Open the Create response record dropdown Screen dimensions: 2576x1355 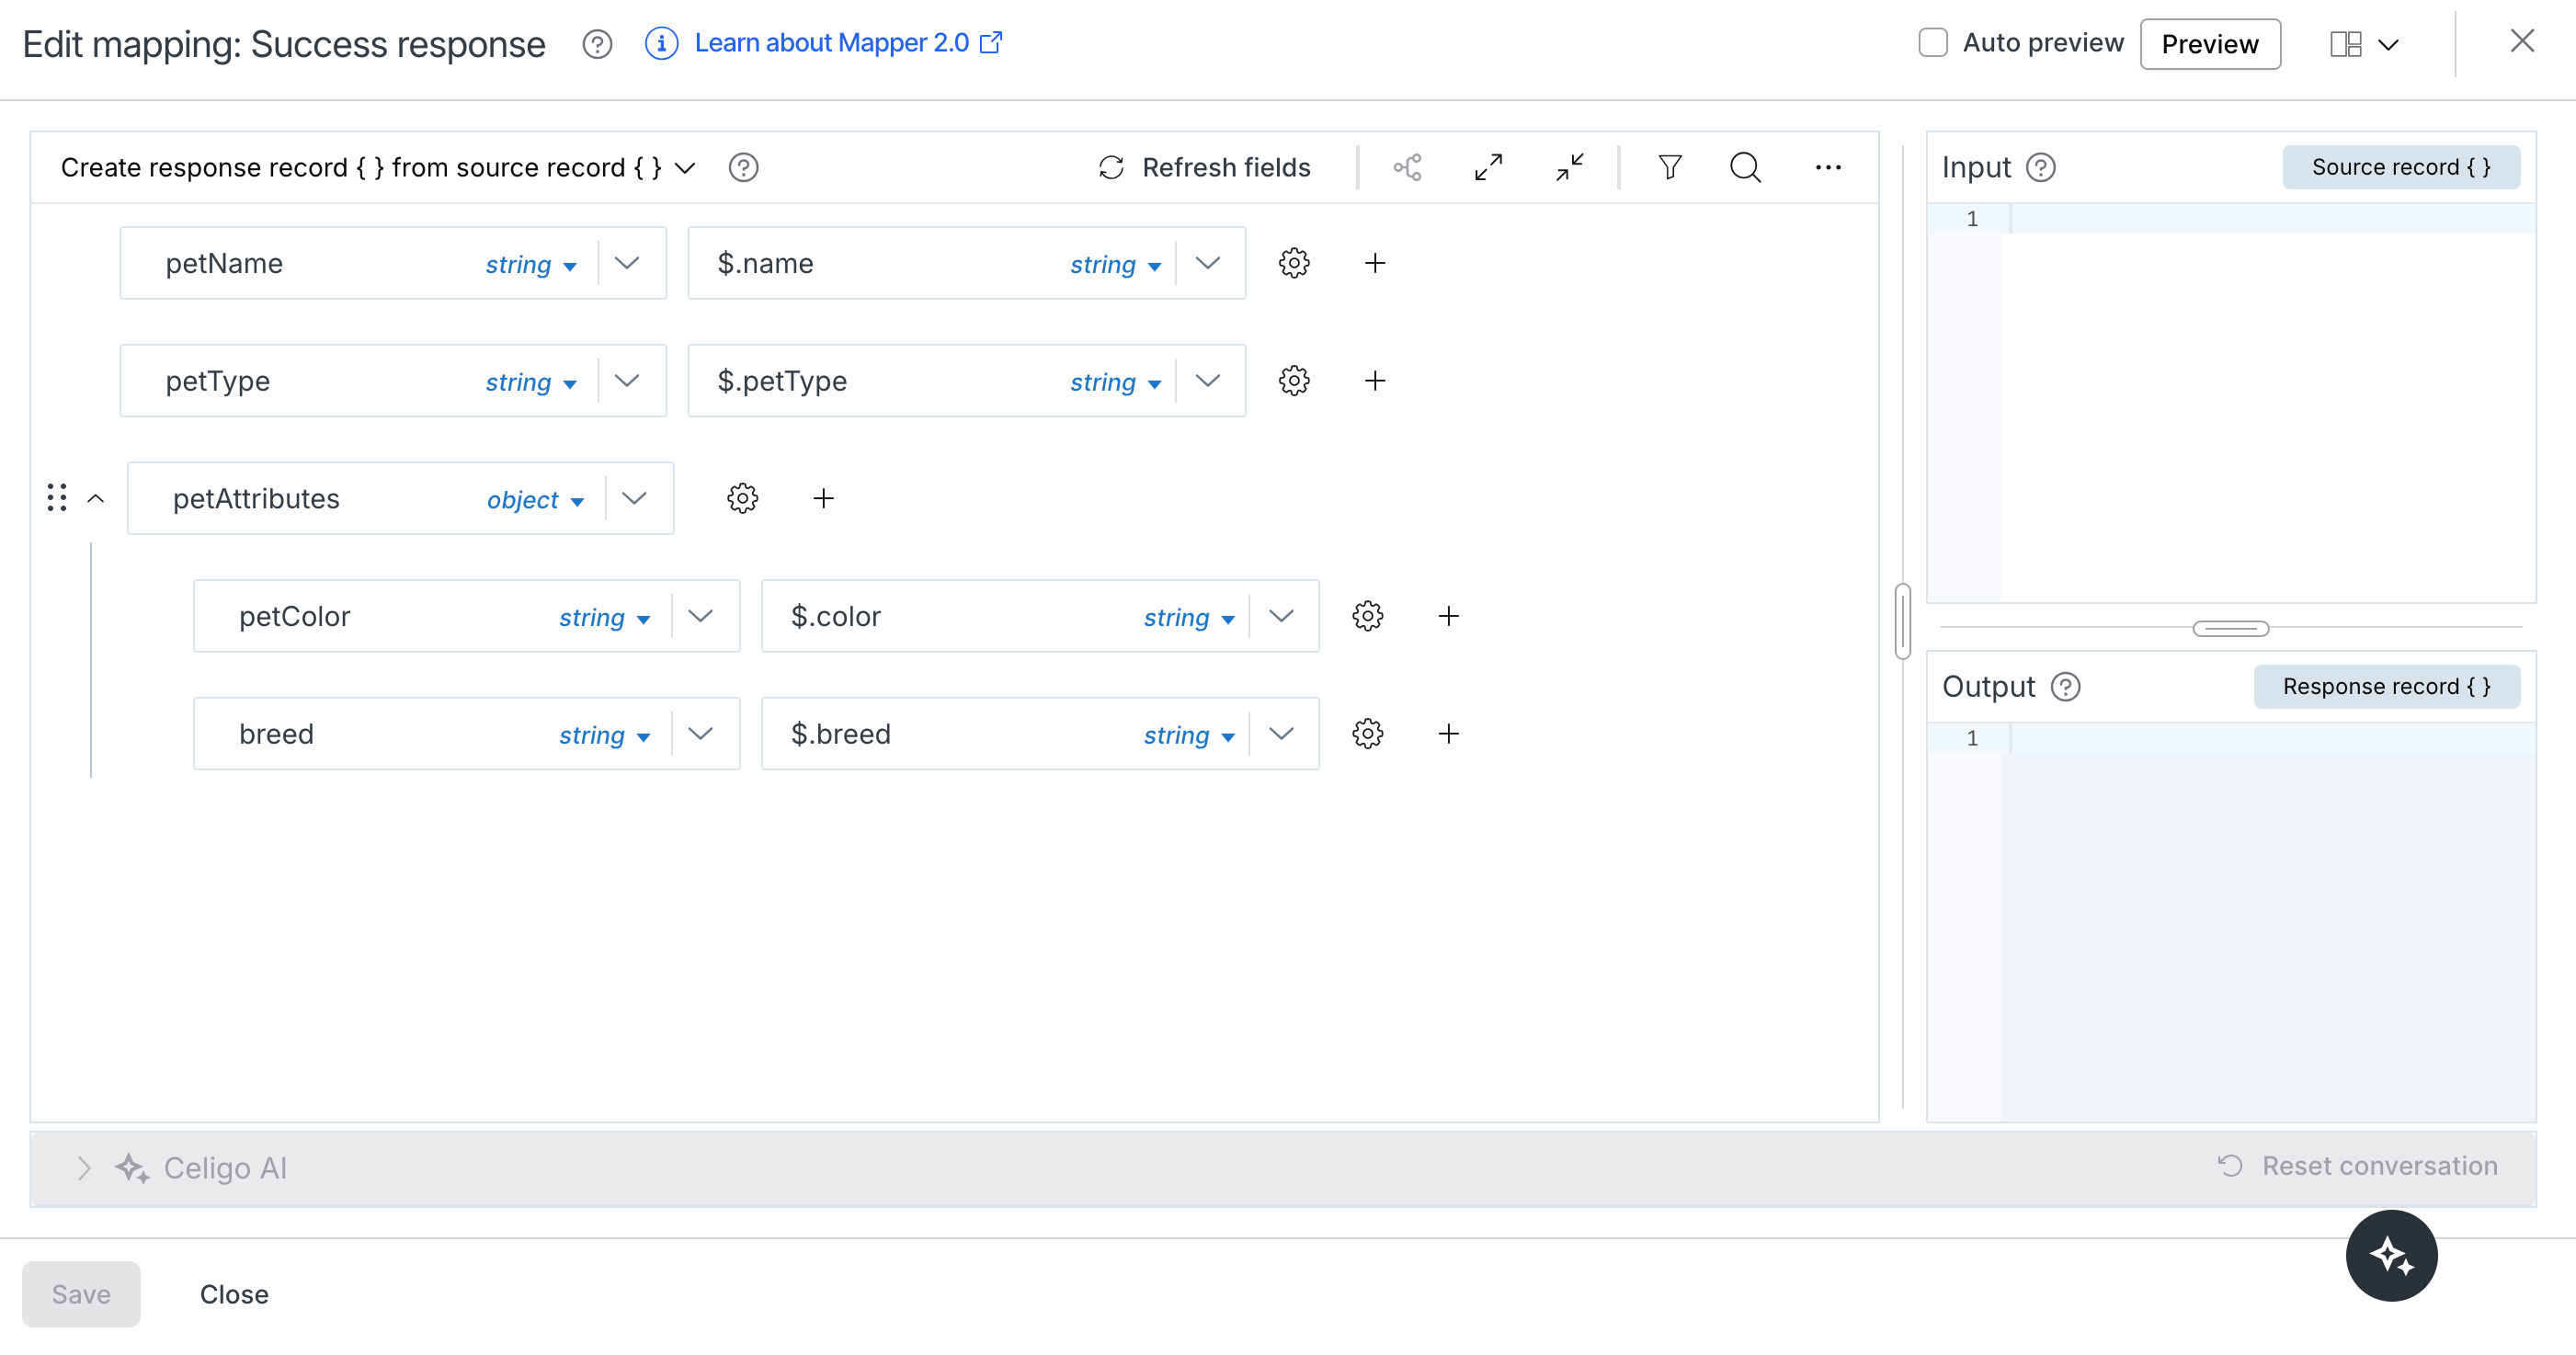(x=377, y=167)
